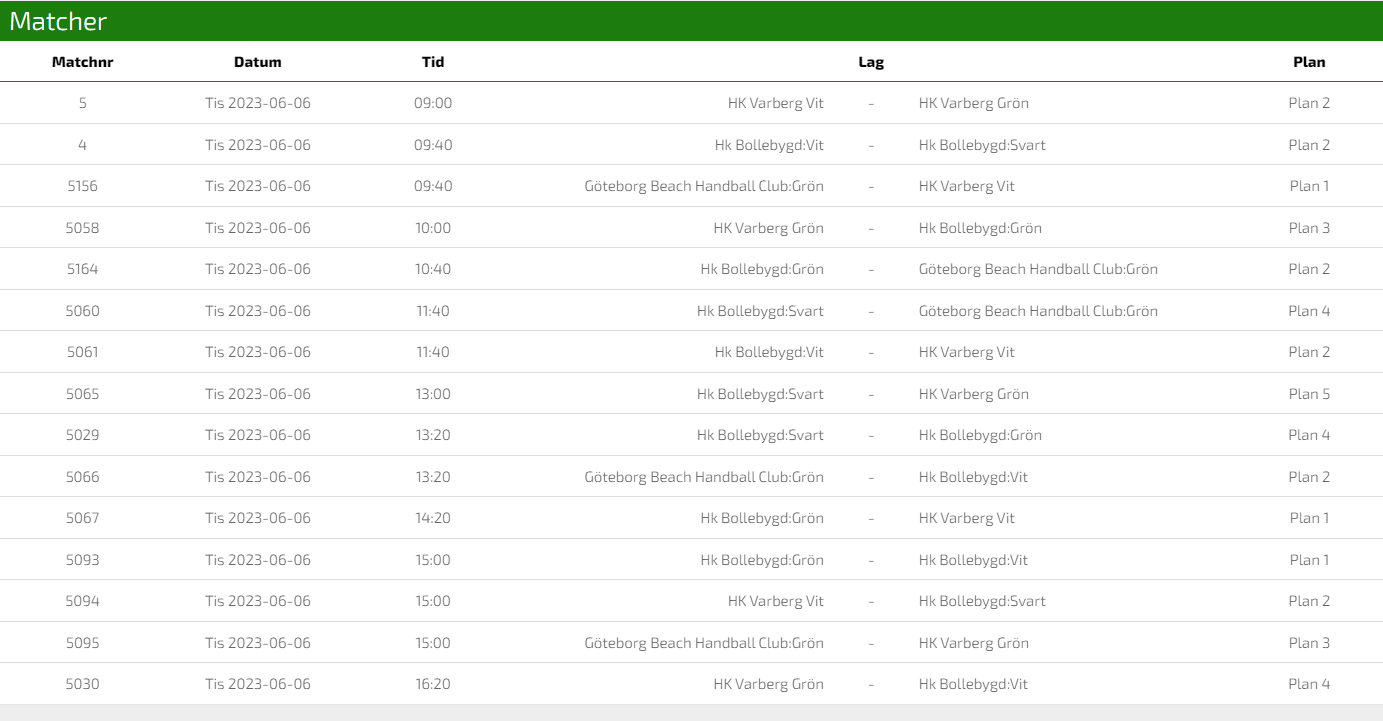Screen dimensions: 1383x721
Task: Click the Plan column header
Action: pyautogui.click(x=1308, y=62)
